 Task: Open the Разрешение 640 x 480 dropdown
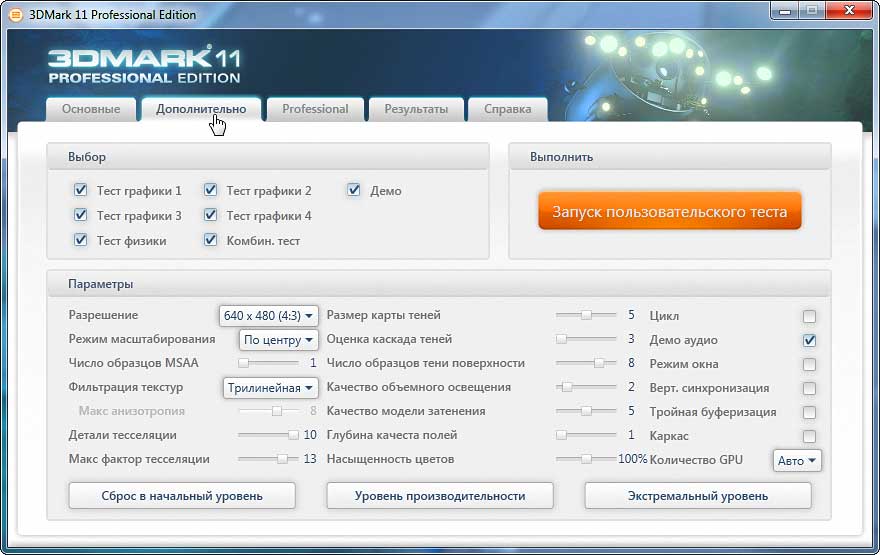268,316
